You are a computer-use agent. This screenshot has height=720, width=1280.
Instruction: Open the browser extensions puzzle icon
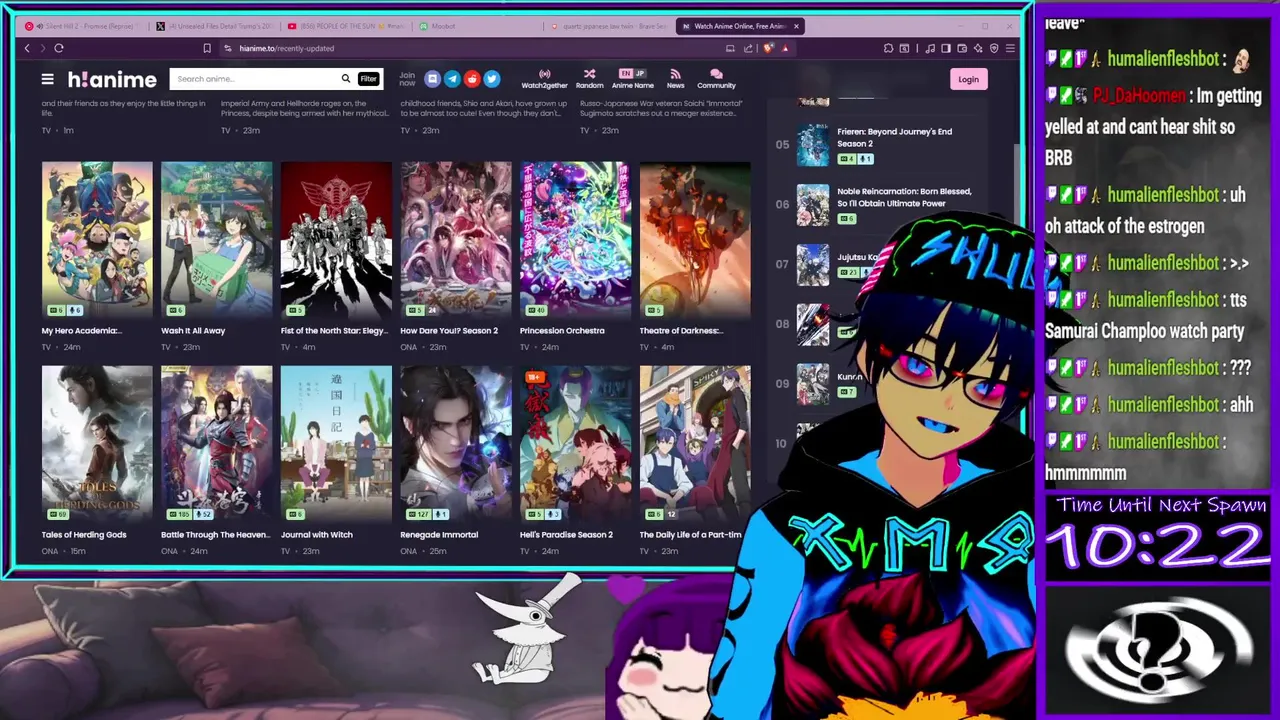point(889,48)
